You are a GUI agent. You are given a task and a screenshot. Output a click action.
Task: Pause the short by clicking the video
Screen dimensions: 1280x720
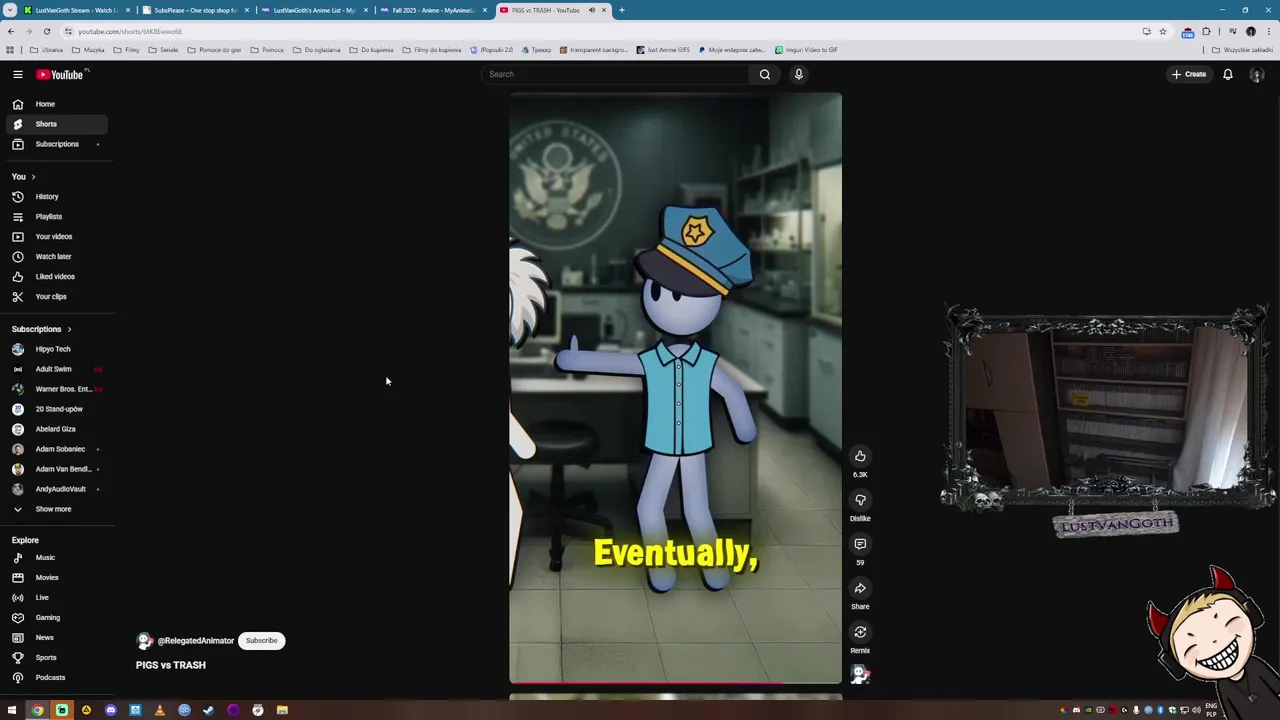point(675,388)
